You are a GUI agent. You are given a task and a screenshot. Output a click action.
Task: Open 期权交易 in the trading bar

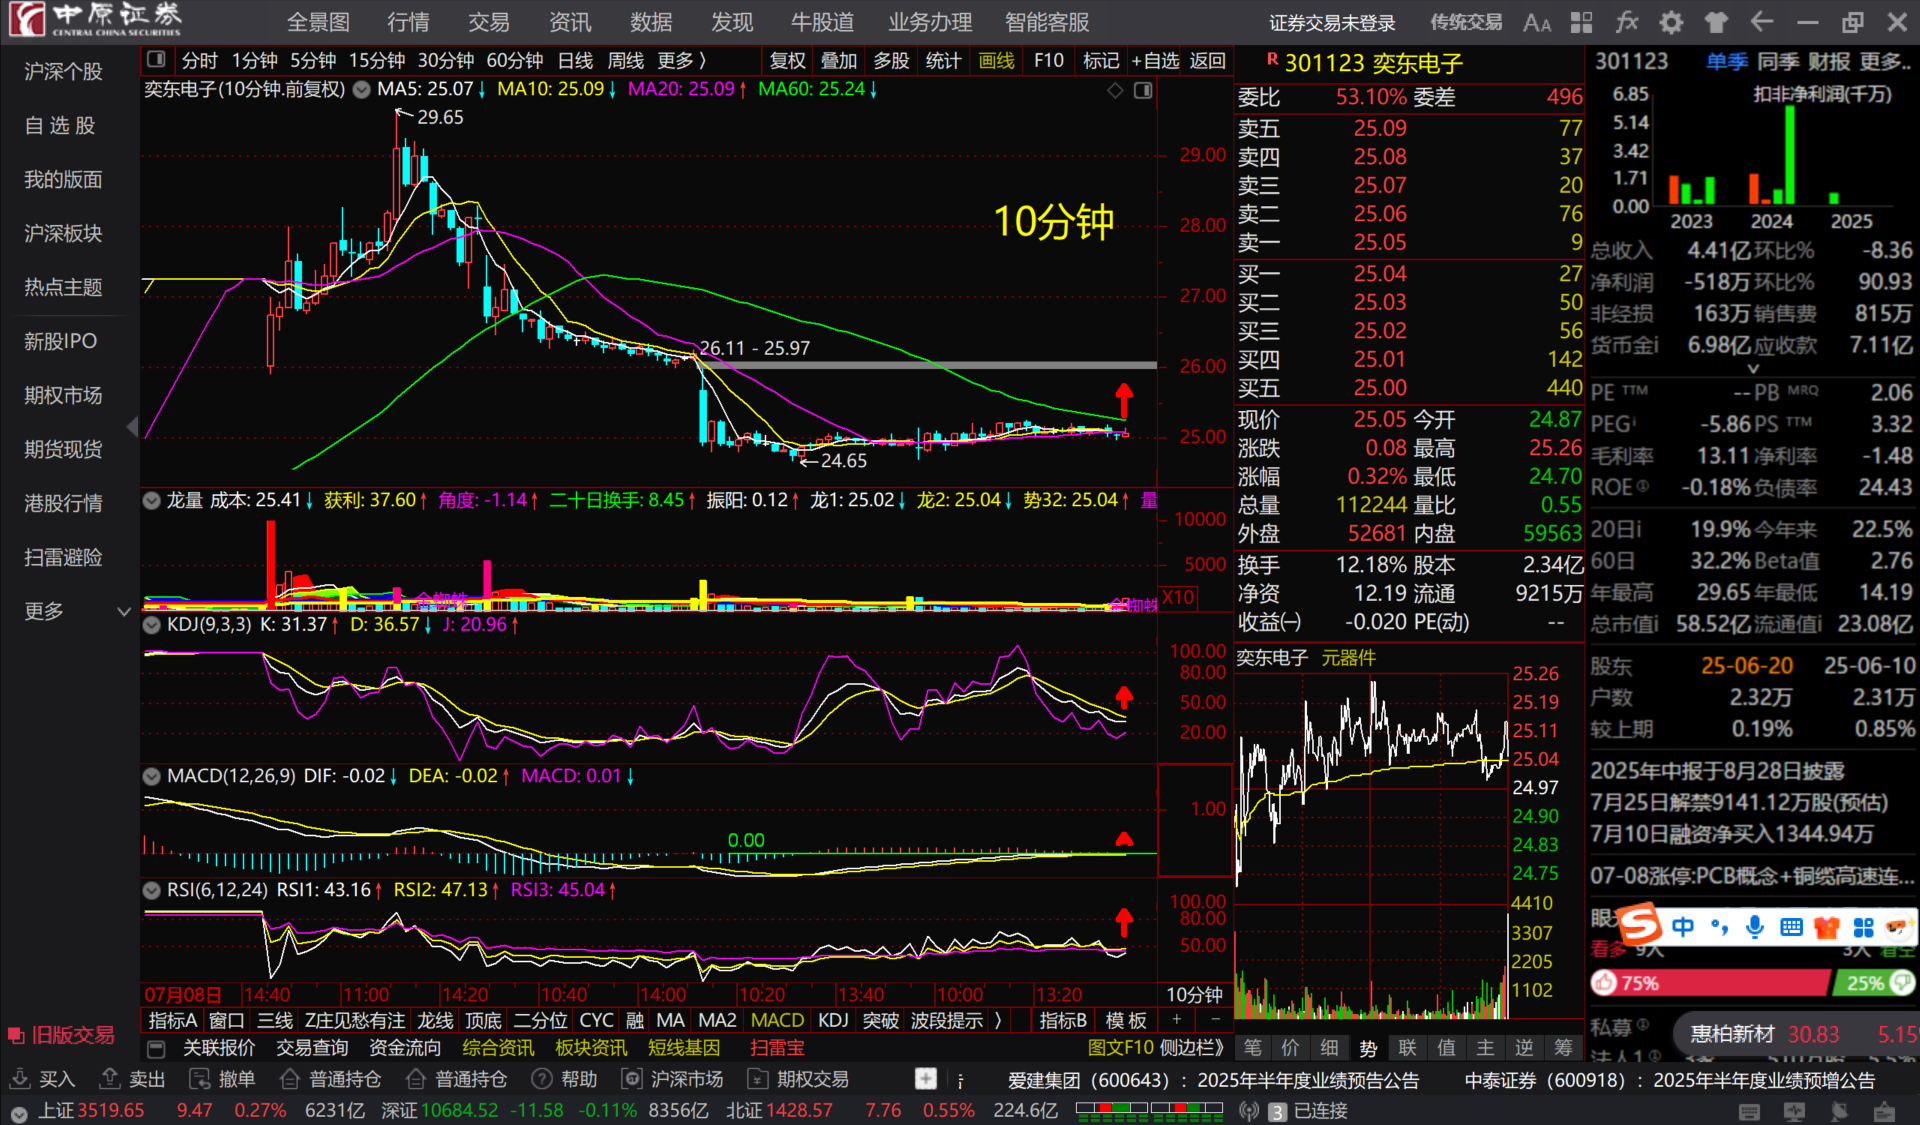(x=798, y=1079)
